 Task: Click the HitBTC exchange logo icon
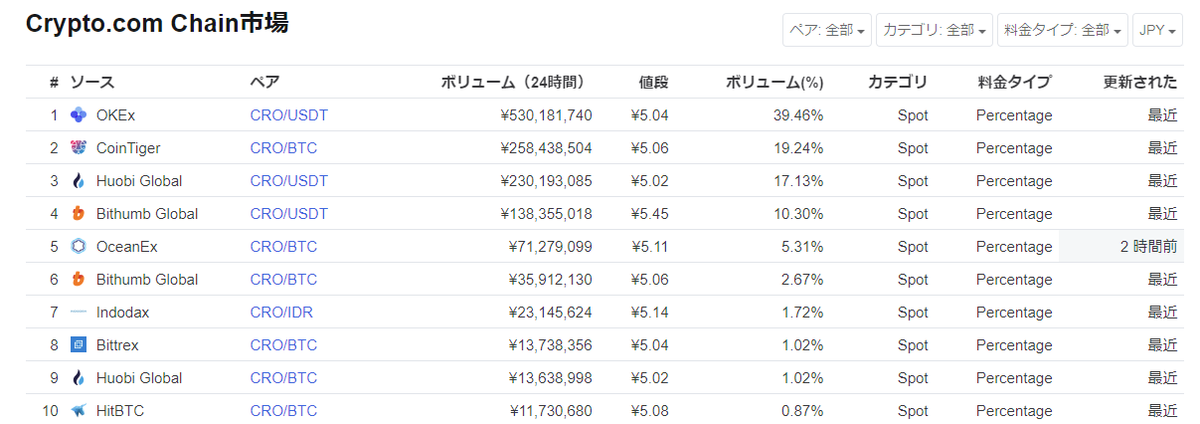tap(79, 411)
